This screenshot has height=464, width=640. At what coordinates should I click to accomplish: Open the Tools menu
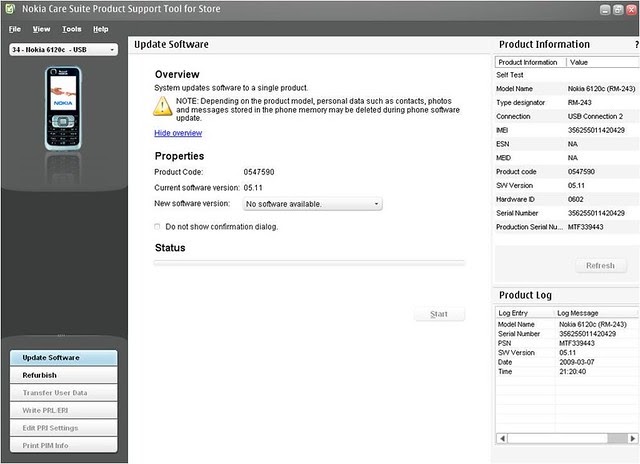coord(71,29)
